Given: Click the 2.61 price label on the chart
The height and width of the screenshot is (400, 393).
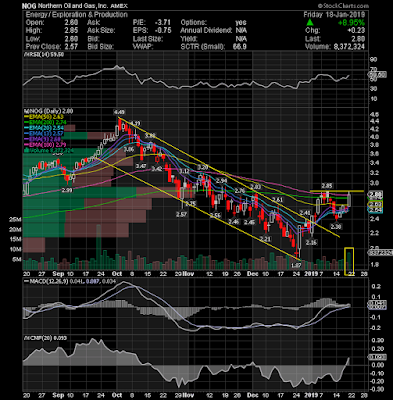Looking at the screenshot, I should tap(278, 199).
